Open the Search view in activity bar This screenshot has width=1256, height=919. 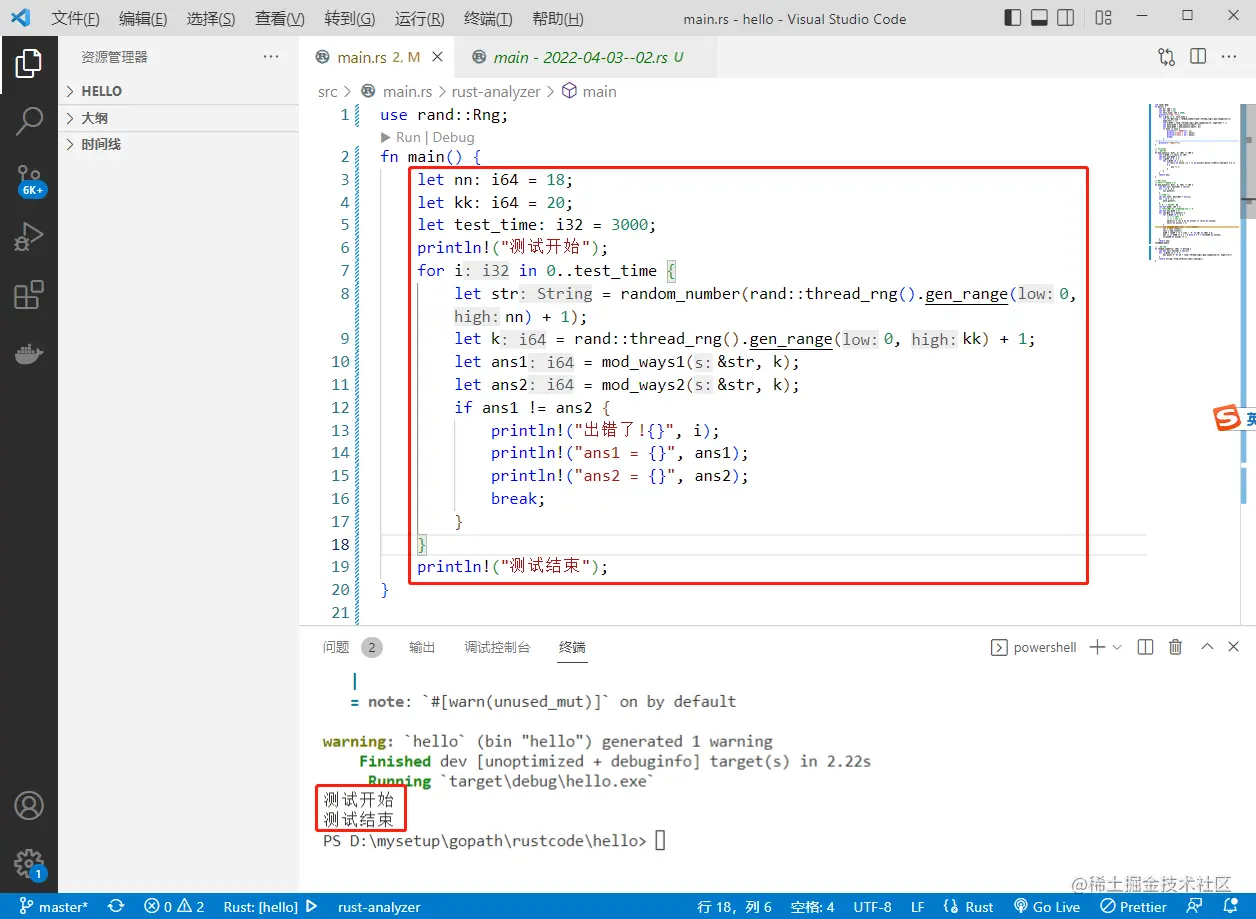click(29, 122)
